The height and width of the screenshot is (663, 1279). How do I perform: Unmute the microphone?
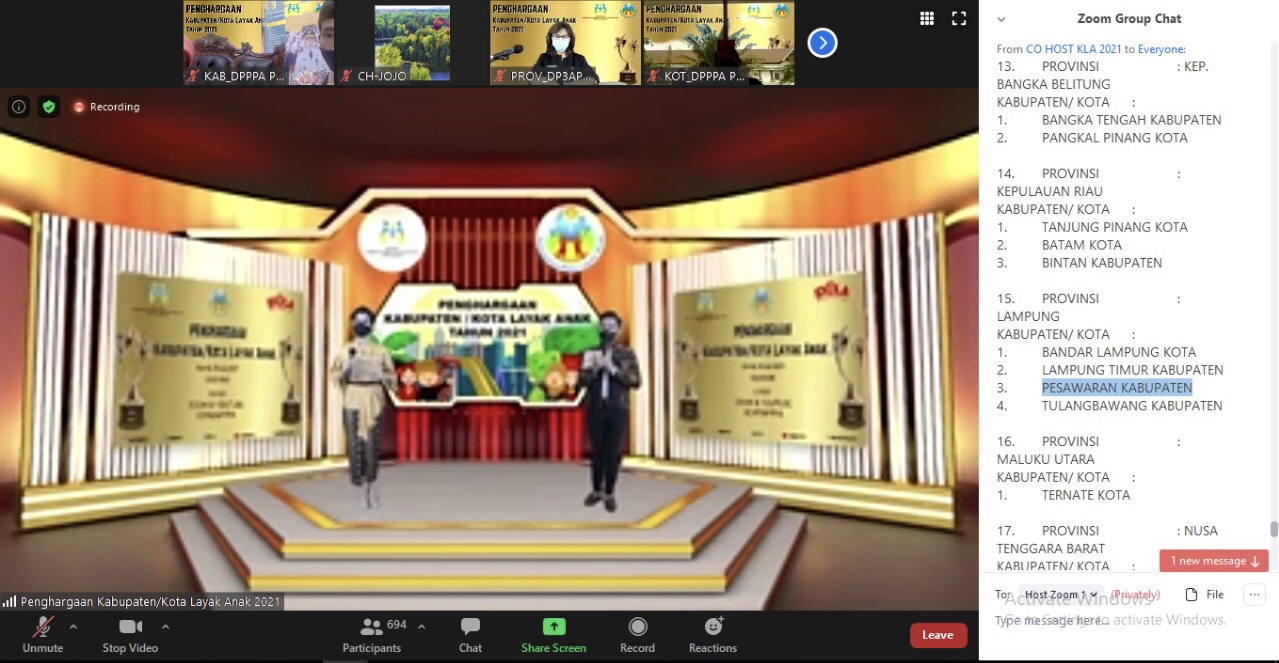(x=42, y=634)
